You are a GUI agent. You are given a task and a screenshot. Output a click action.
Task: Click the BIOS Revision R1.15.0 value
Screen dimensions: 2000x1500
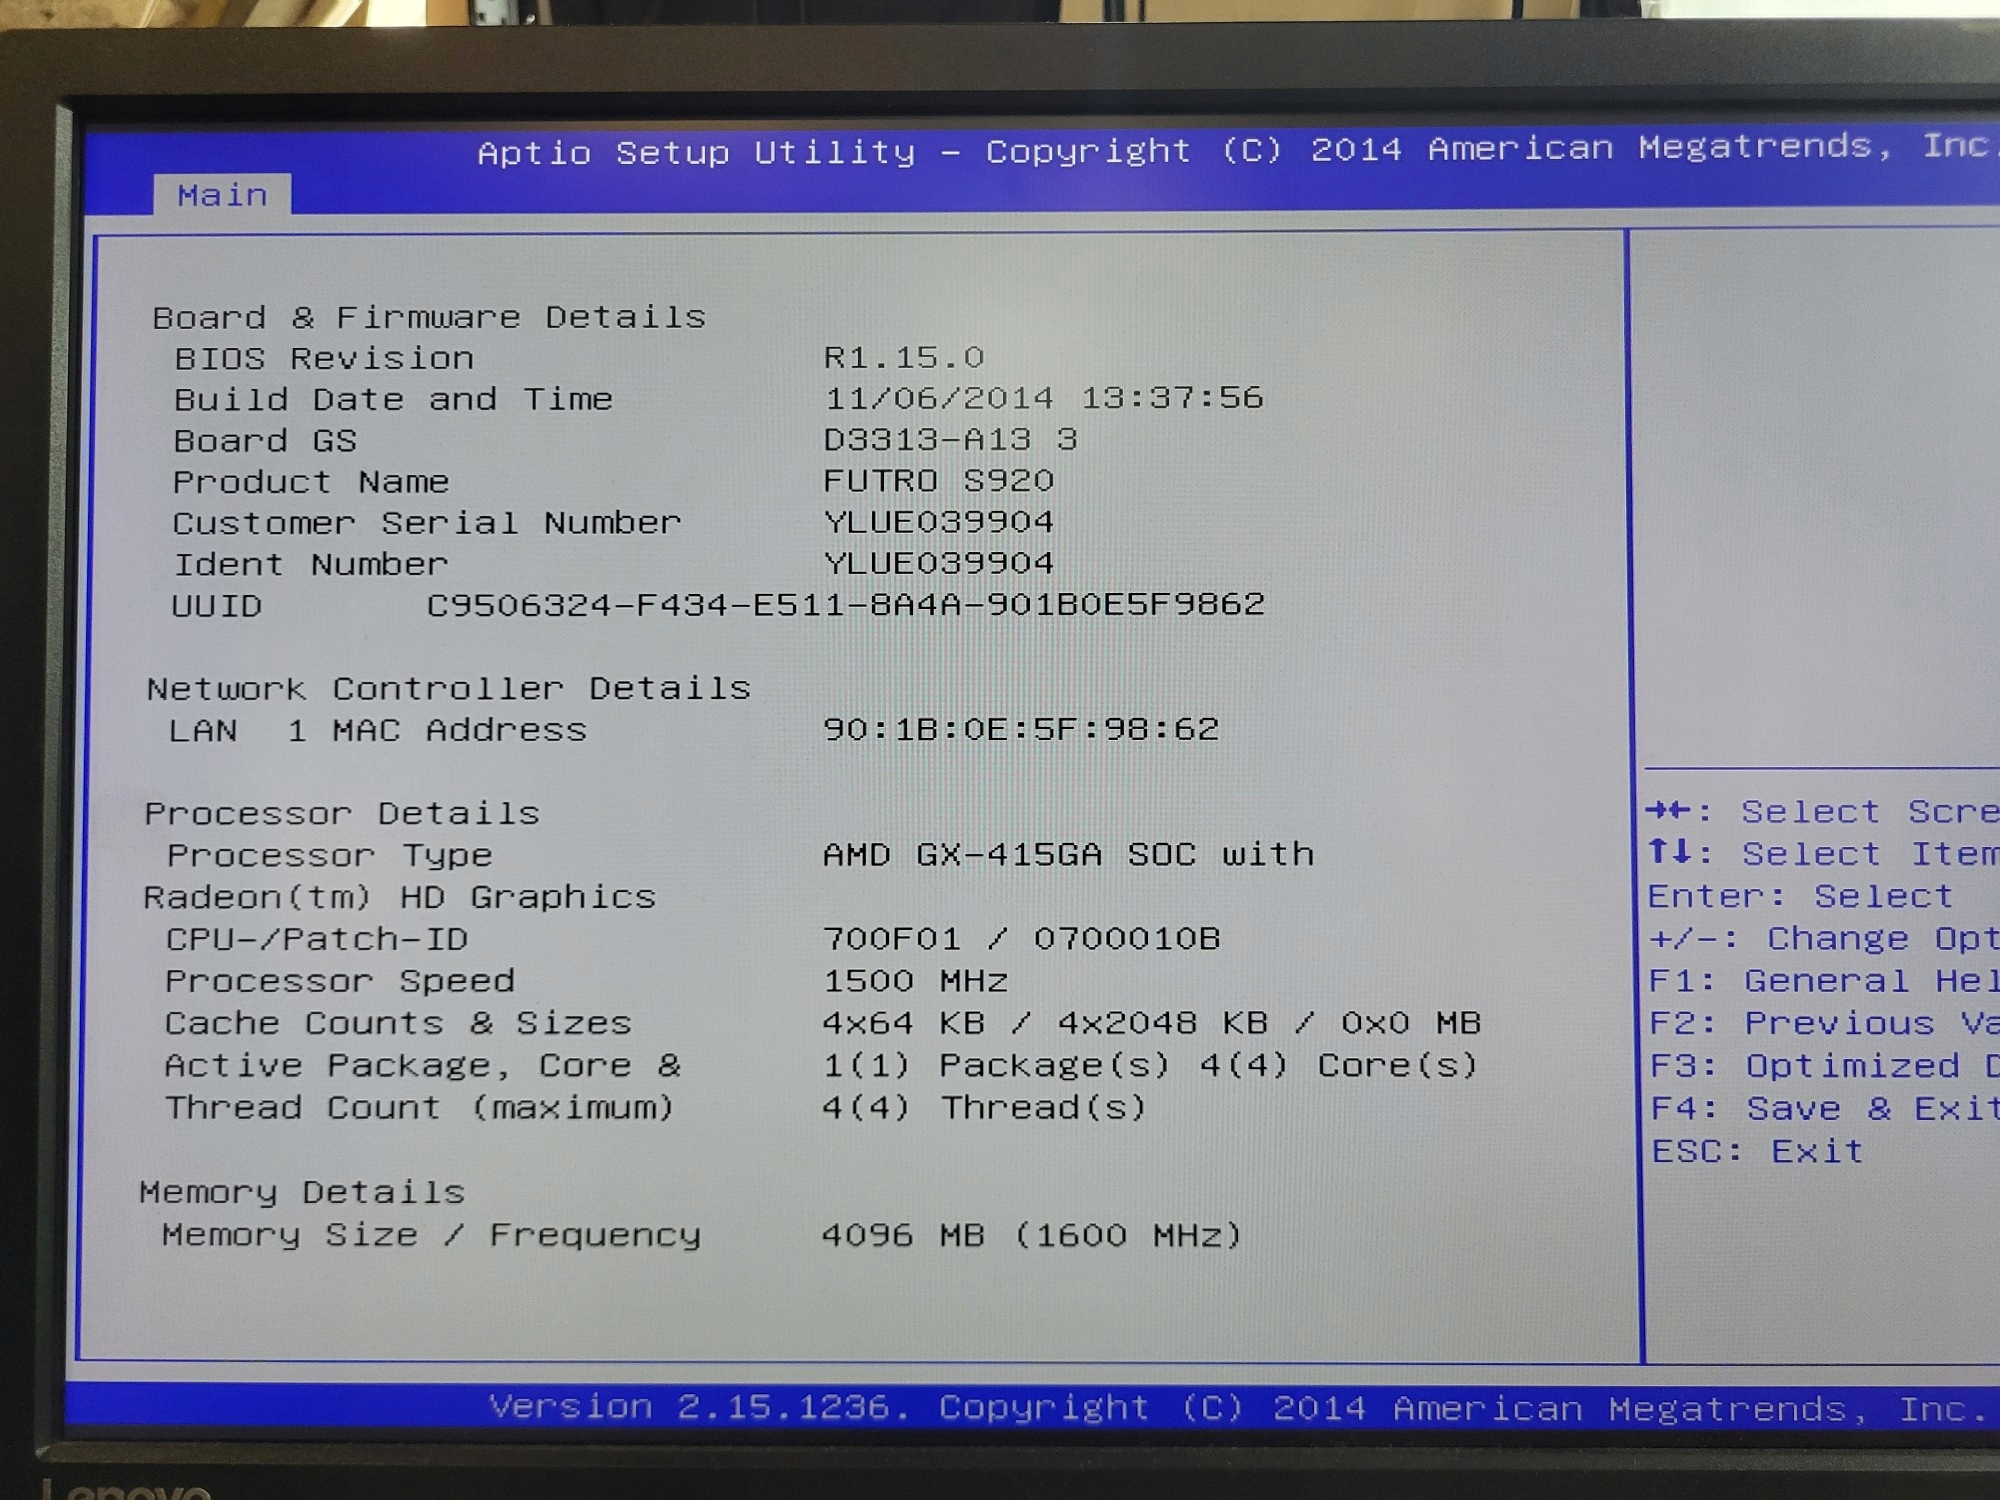903,357
